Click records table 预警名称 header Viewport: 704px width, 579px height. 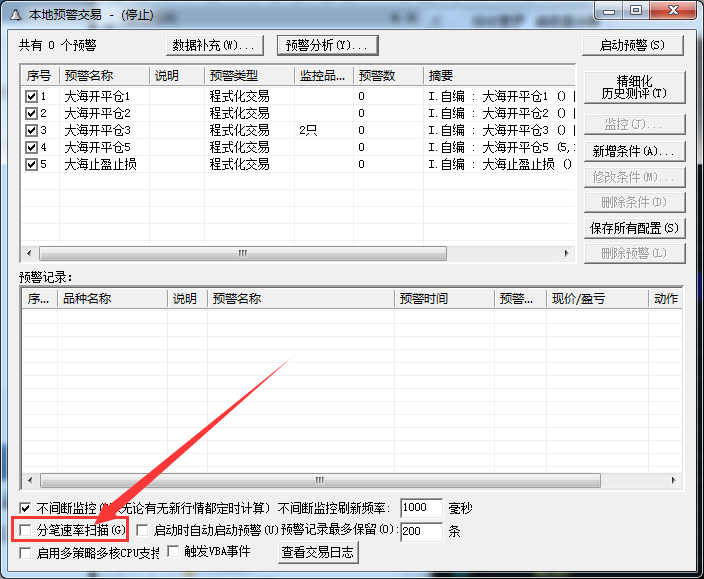tap(301, 298)
